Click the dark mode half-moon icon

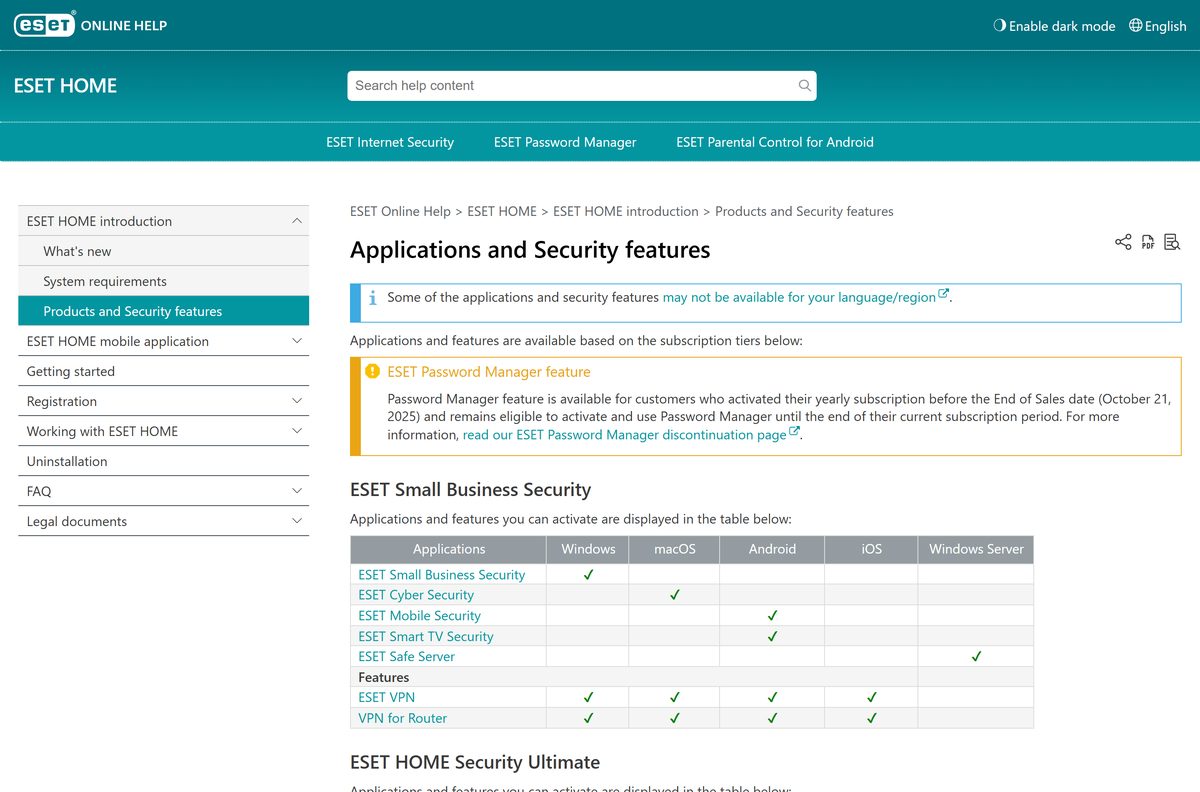click(999, 26)
